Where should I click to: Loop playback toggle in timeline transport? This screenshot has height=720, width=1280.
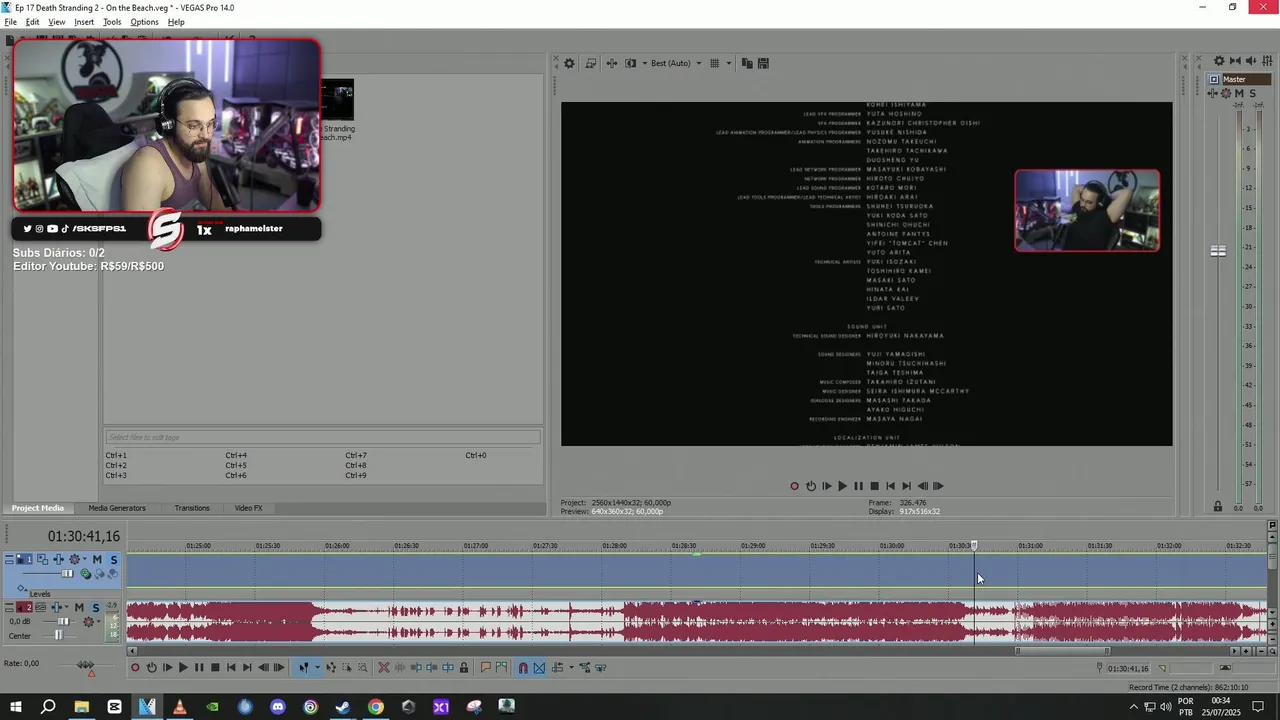tap(151, 667)
